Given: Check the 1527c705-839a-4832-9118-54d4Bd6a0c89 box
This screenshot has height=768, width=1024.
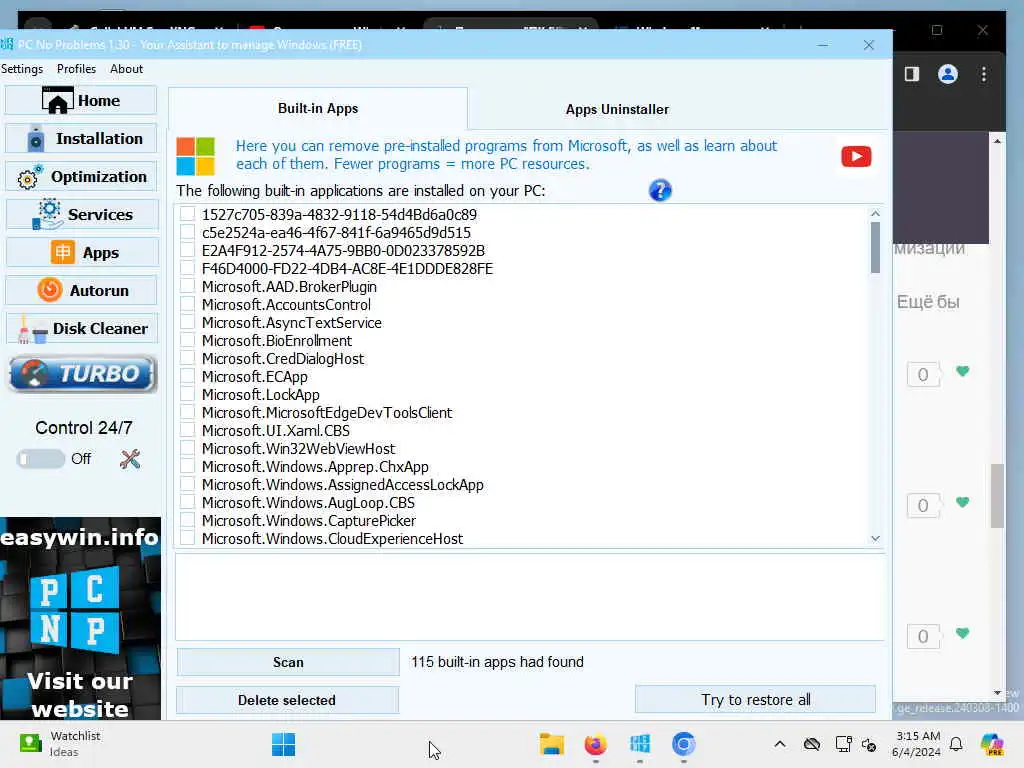Looking at the screenshot, I should (x=187, y=214).
